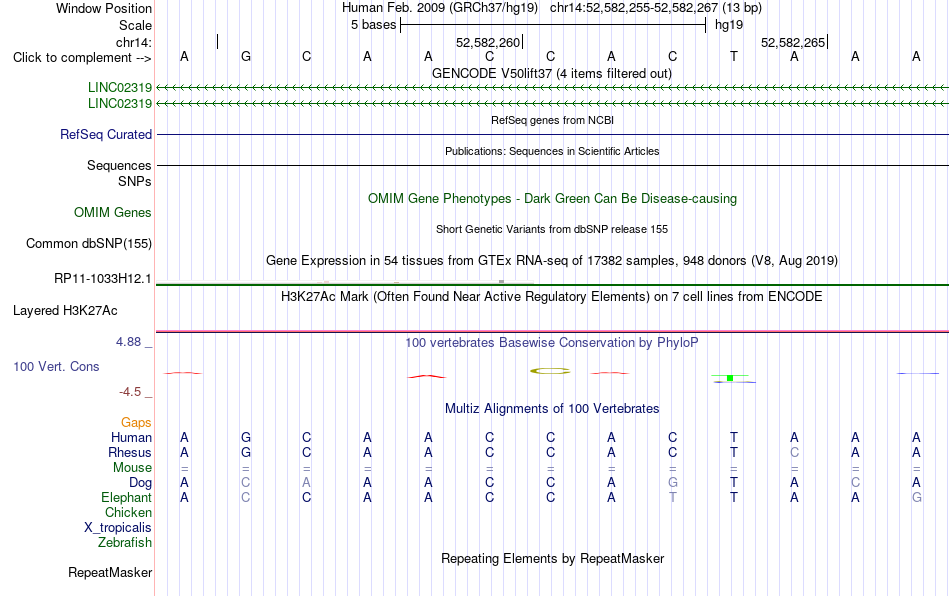The height and width of the screenshot is (596, 950).
Task: Click the Dog alignment row label
Action: pyautogui.click(x=140, y=483)
